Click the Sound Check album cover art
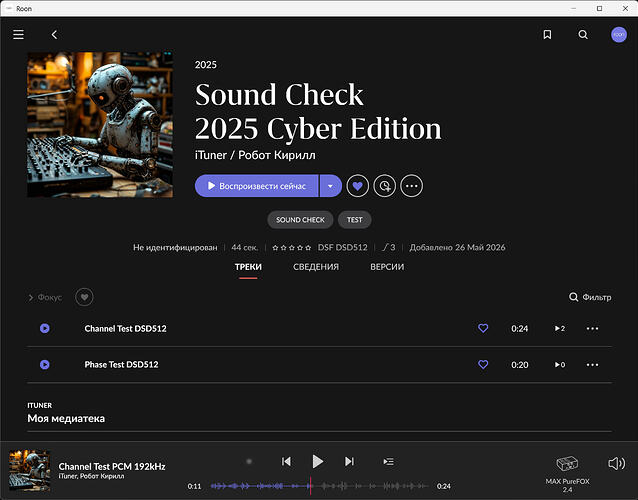The height and width of the screenshot is (500, 638). [100, 124]
